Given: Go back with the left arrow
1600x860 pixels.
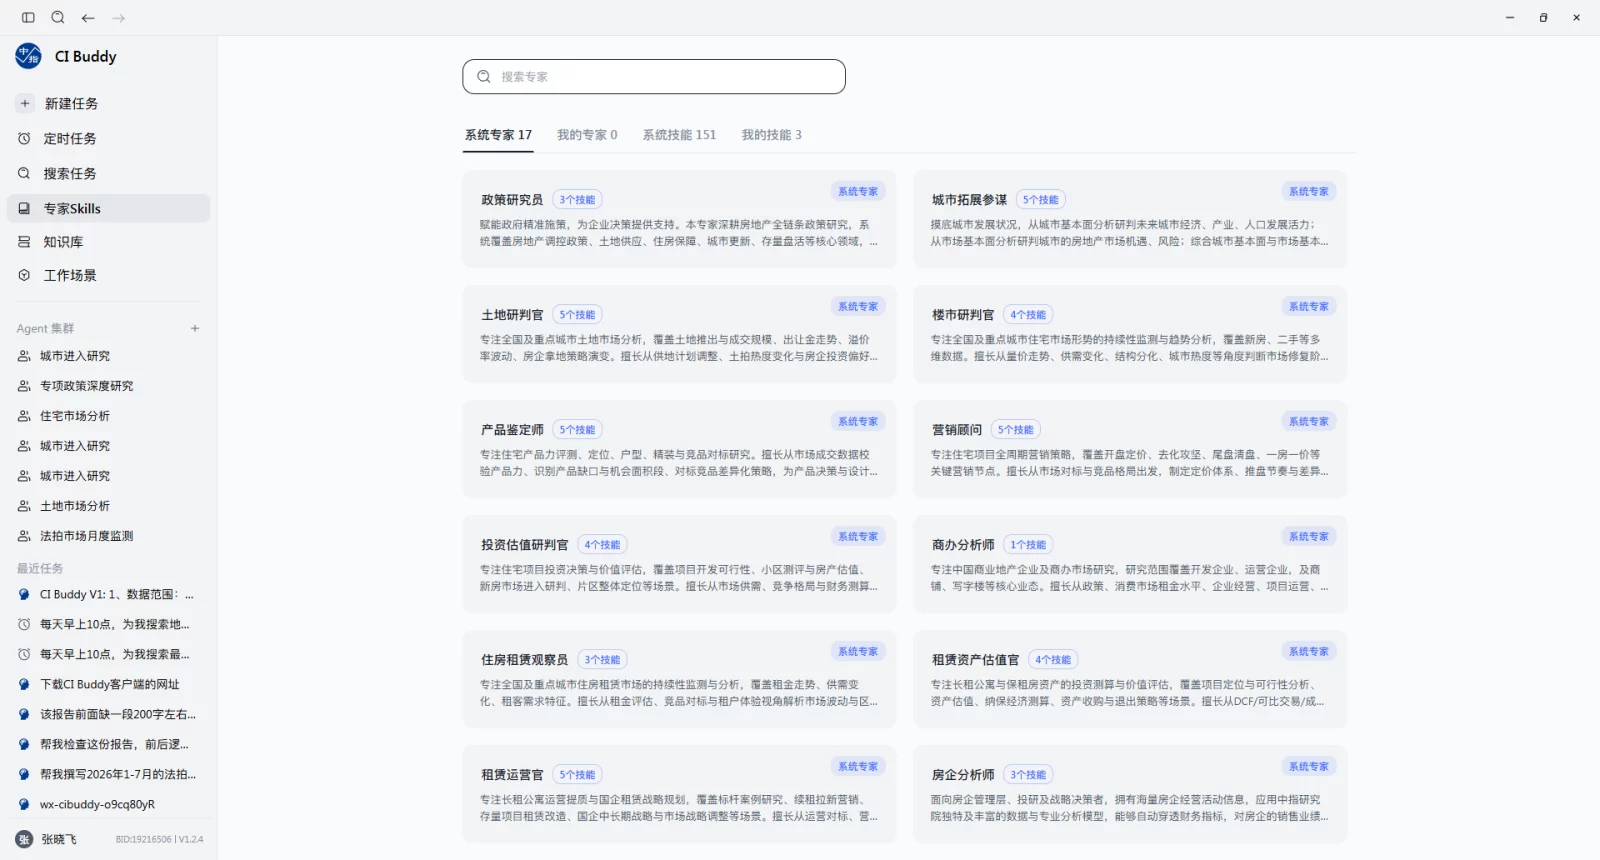Looking at the screenshot, I should point(88,17).
